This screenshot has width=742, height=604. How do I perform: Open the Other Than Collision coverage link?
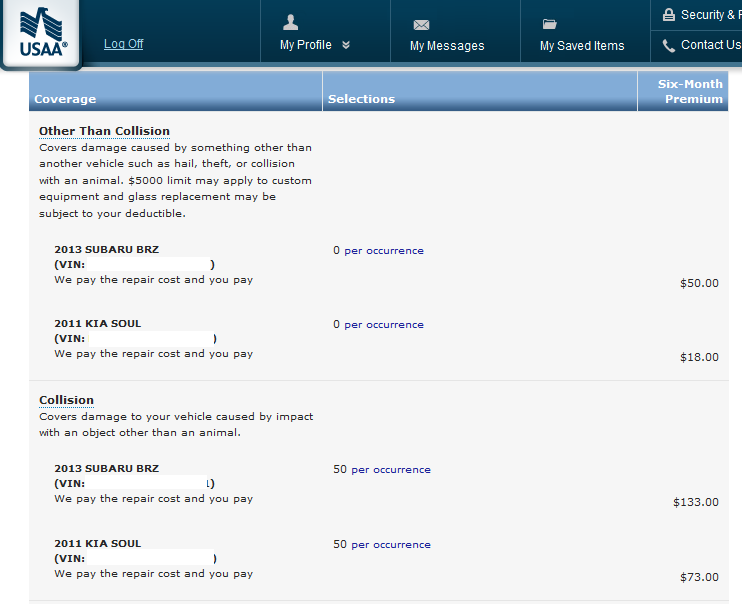click(104, 131)
